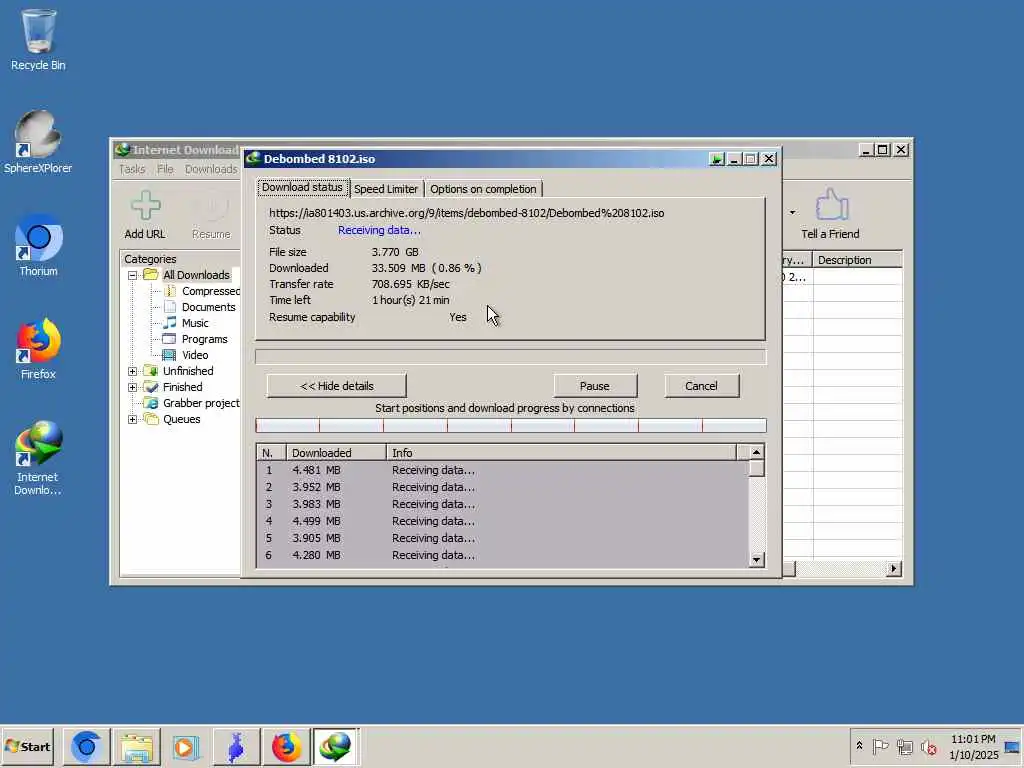Open the Recycle Bin desktop icon

(x=38, y=39)
